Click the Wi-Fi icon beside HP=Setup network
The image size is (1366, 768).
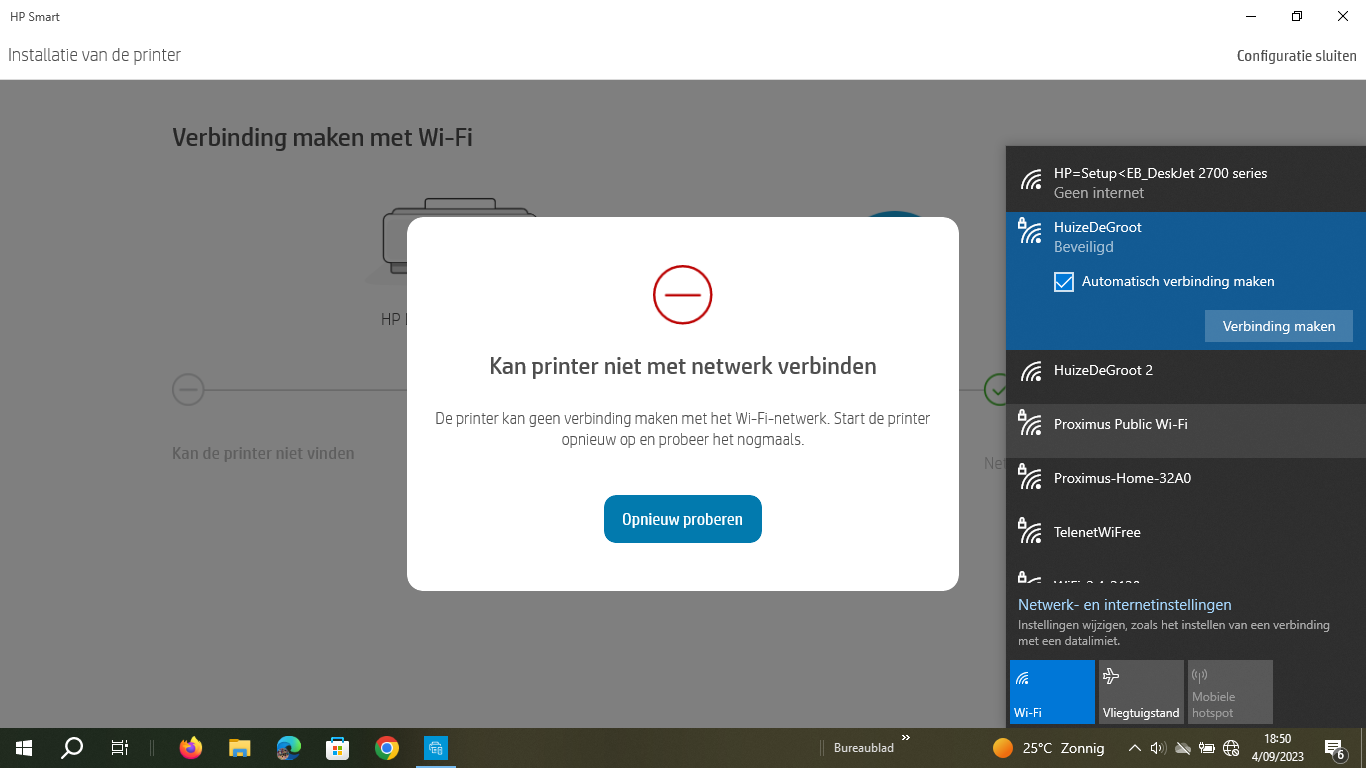[1031, 181]
